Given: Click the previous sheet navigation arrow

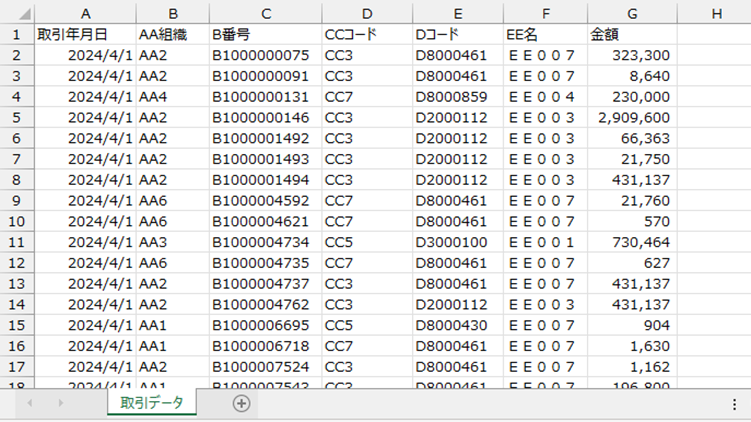Looking at the screenshot, I should pos(30,403).
